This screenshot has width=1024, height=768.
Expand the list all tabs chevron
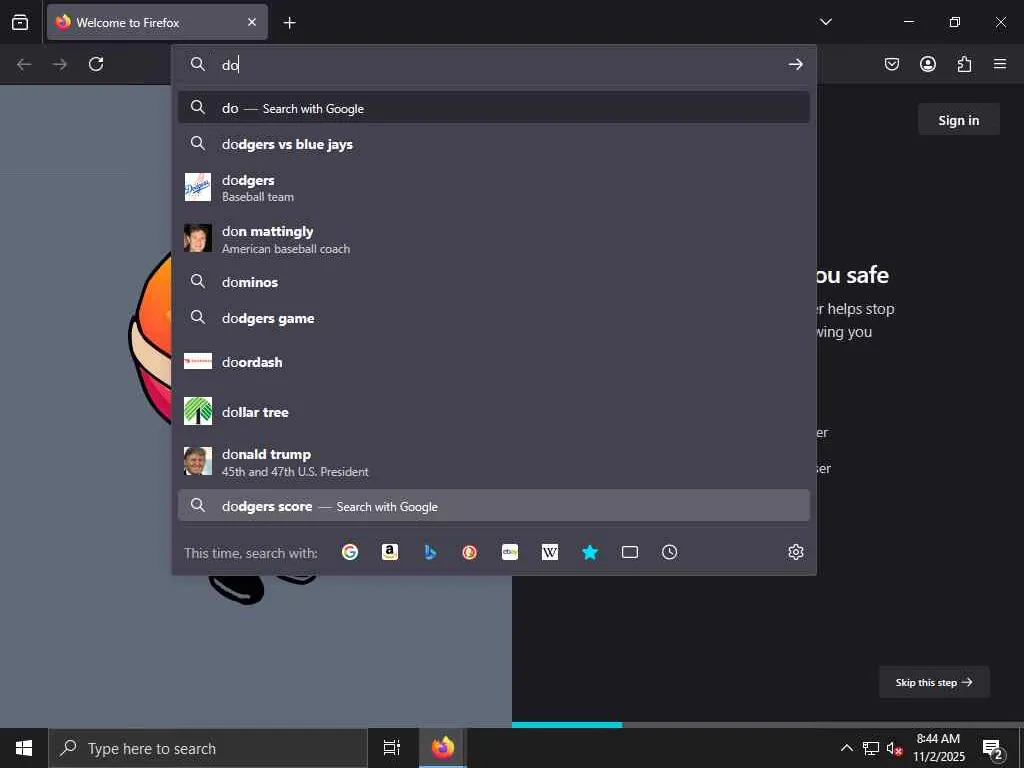click(825, 22)
